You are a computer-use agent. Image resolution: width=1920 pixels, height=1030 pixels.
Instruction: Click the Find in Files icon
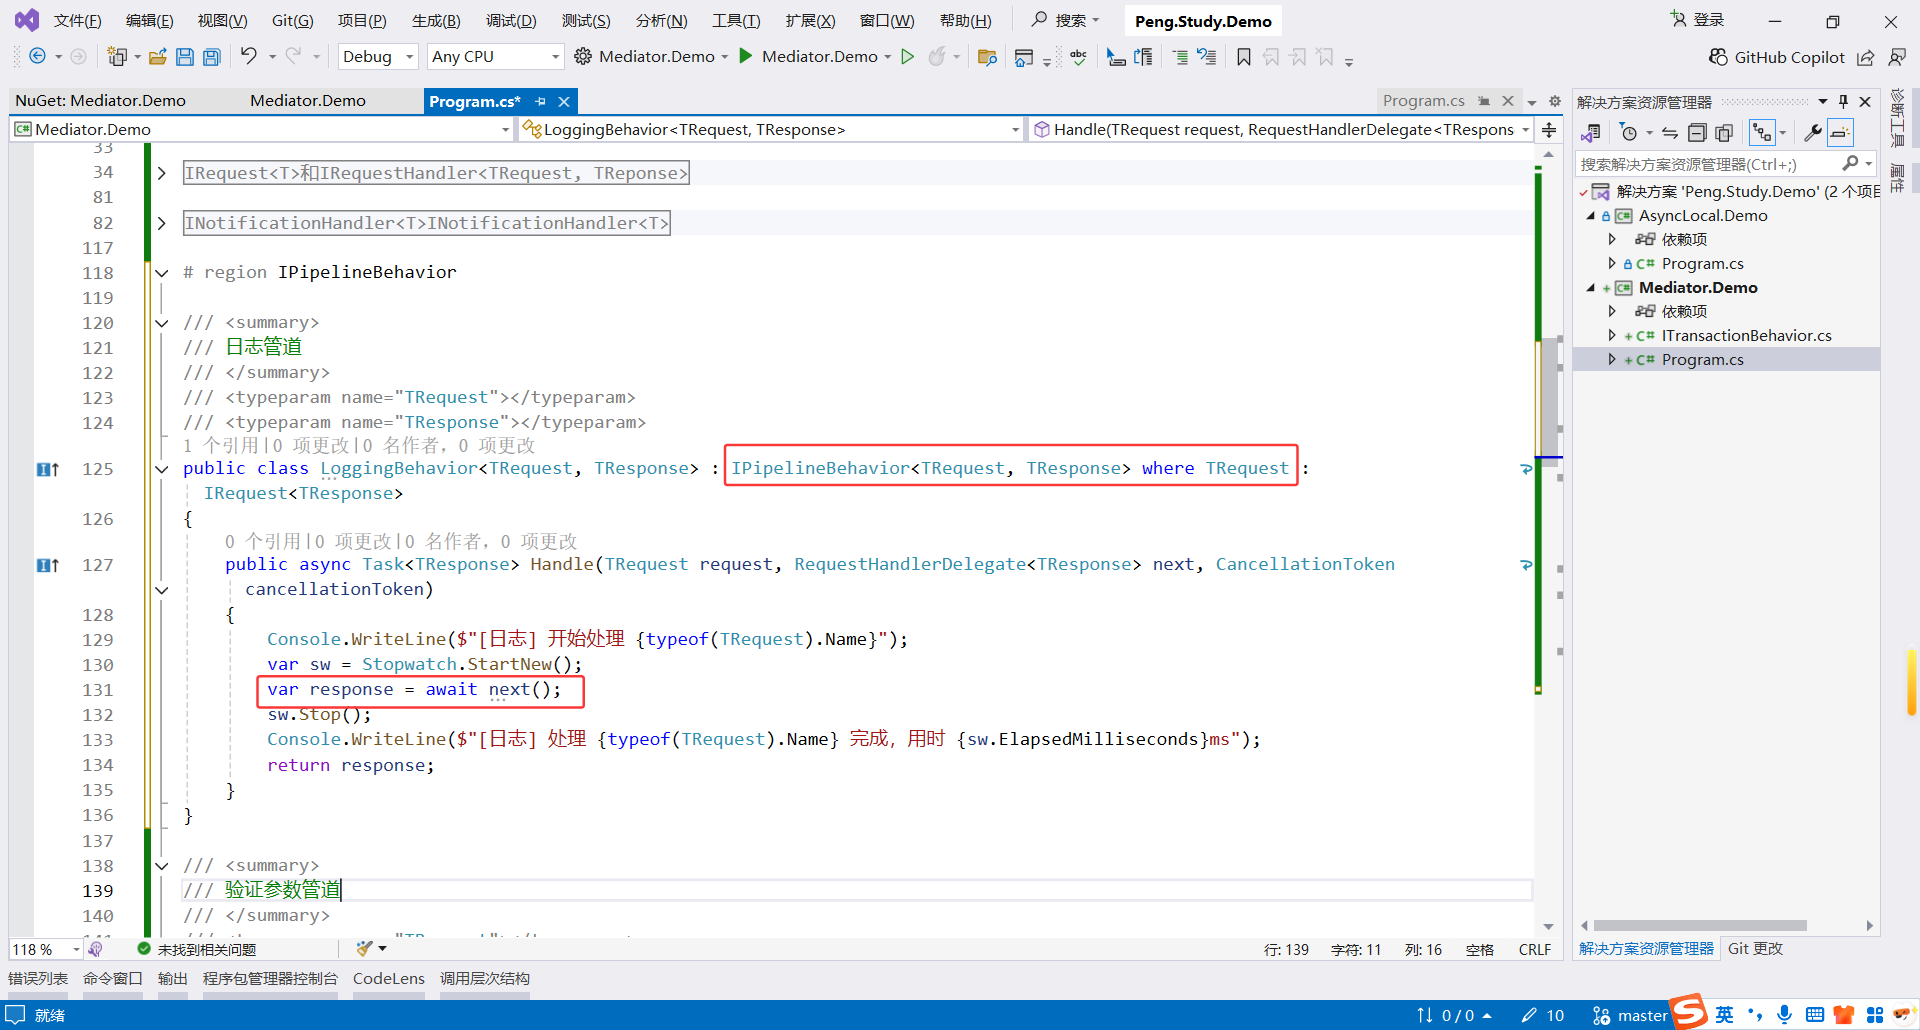click(x=987, y=57)
